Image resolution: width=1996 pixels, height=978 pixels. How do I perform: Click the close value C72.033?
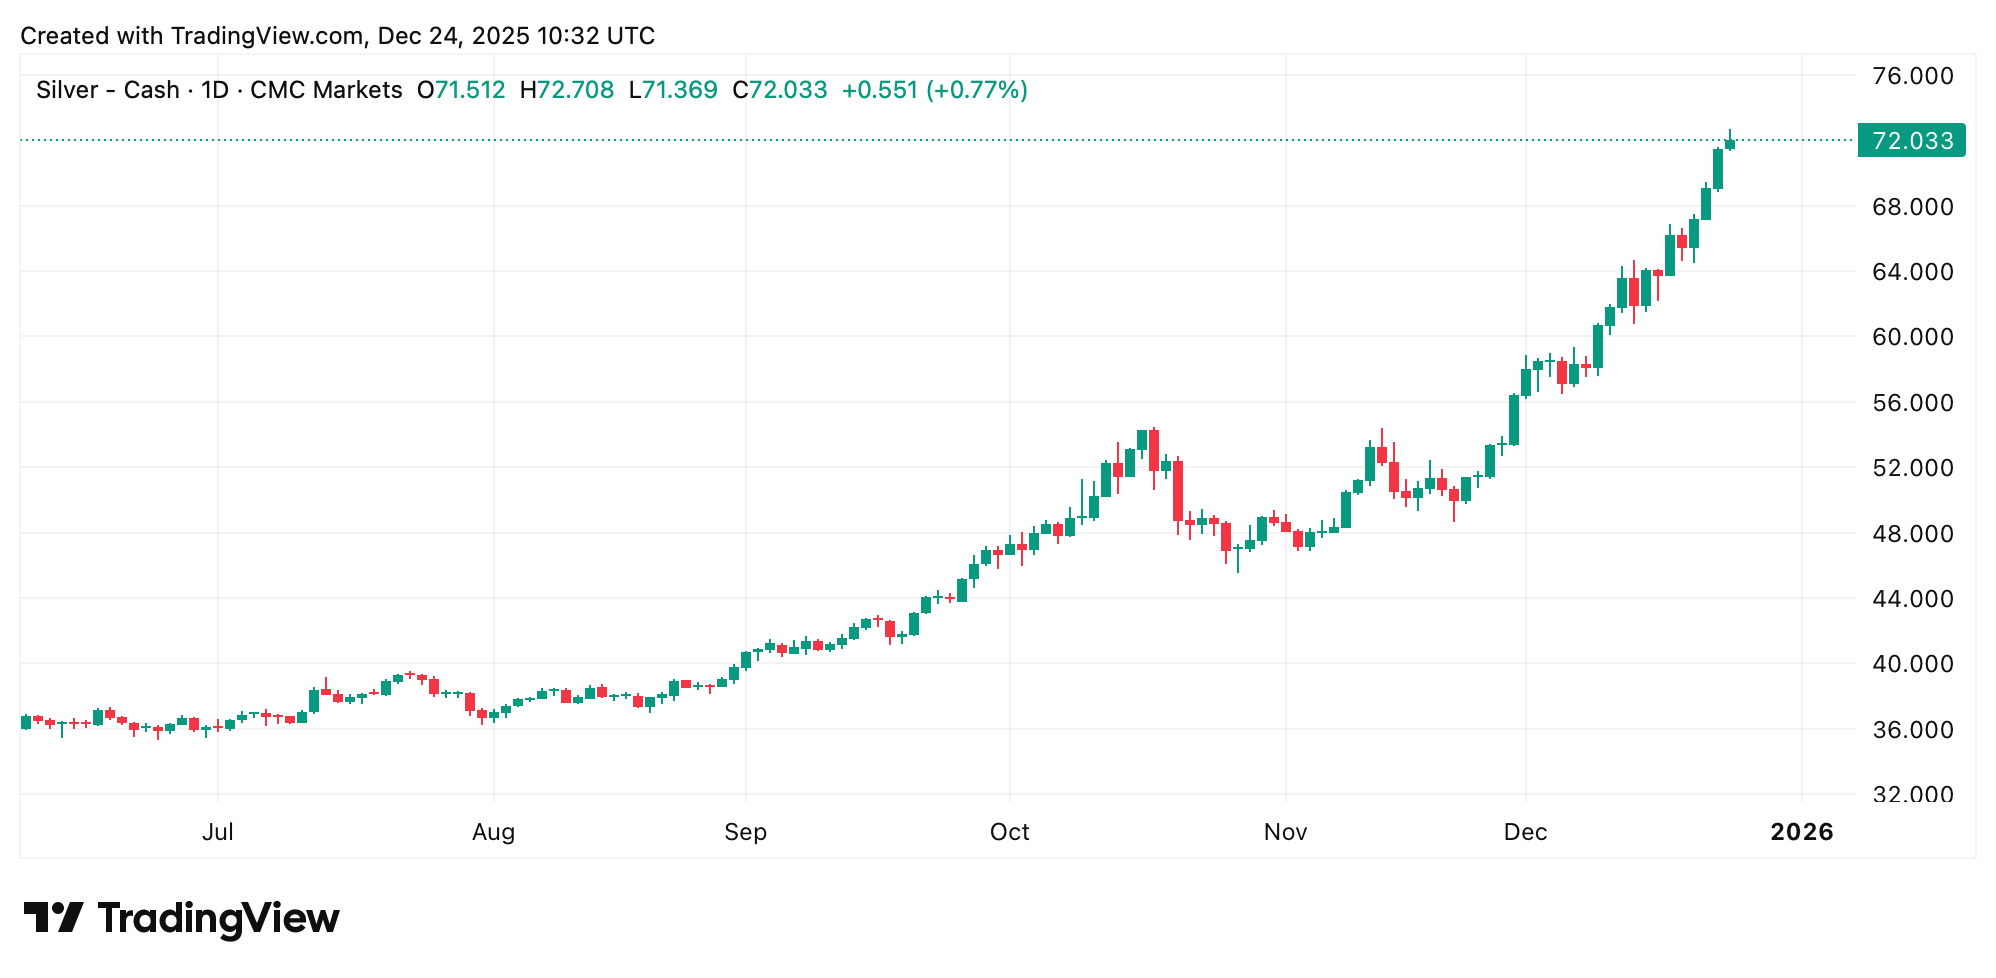click(x=780, y=90)
